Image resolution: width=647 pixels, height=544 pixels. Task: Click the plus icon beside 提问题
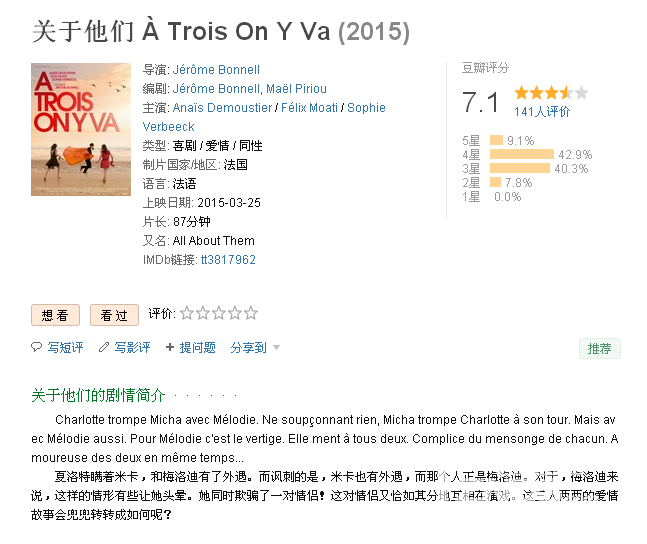(x=170, y=347)
